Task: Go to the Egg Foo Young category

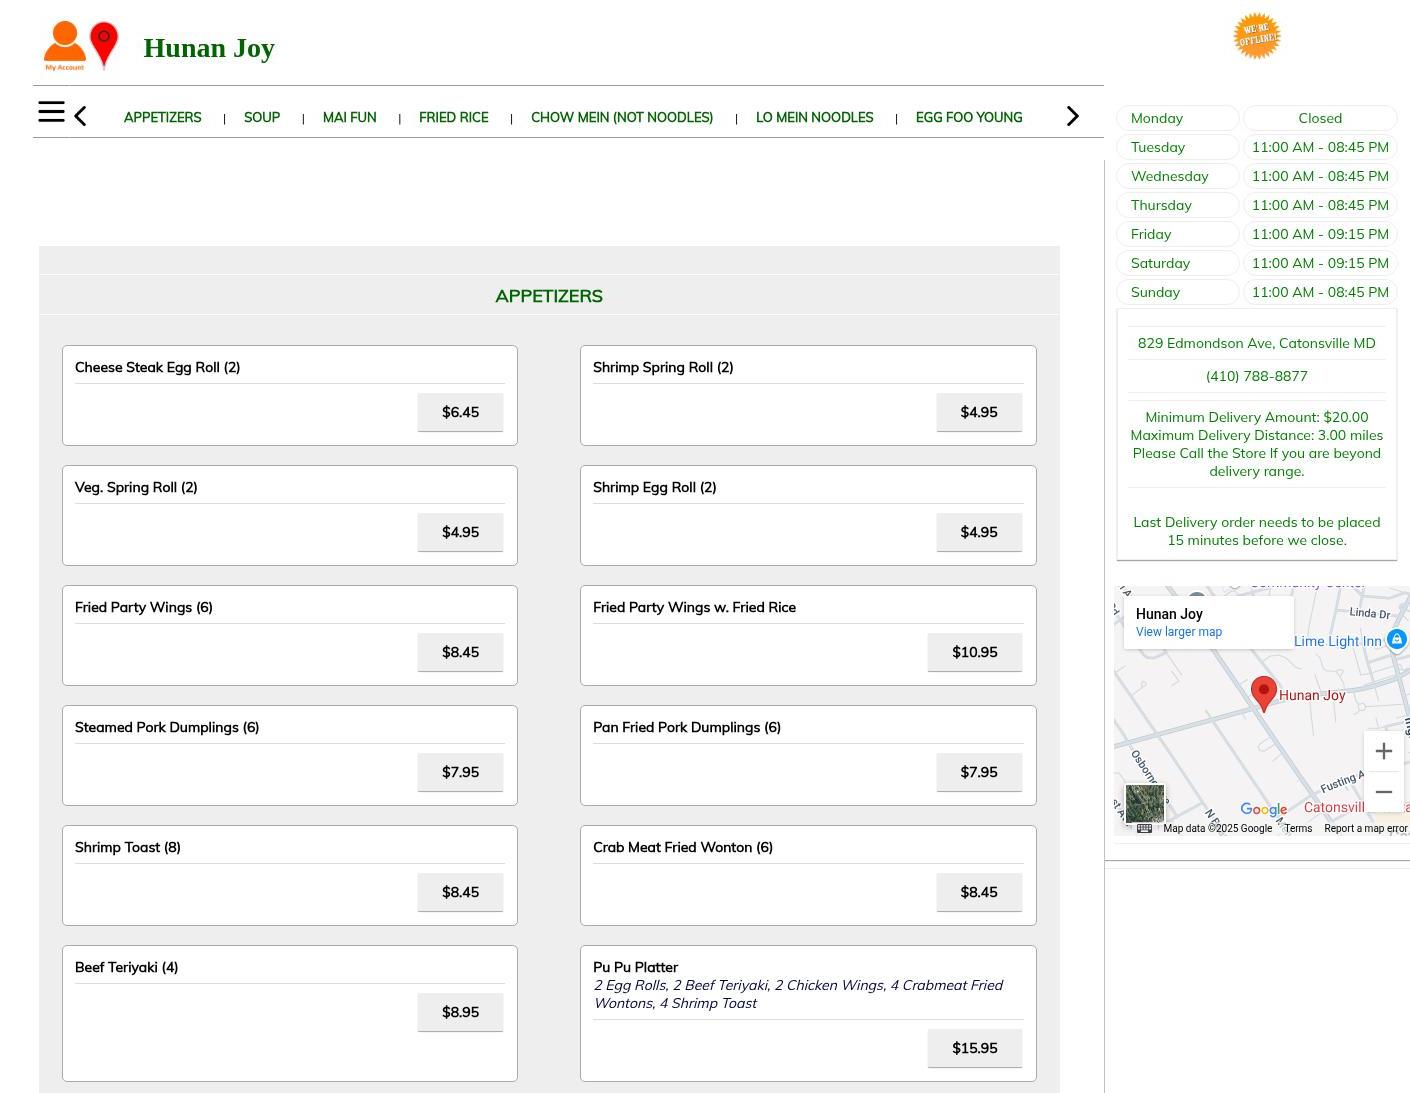Action: (968, 117)
